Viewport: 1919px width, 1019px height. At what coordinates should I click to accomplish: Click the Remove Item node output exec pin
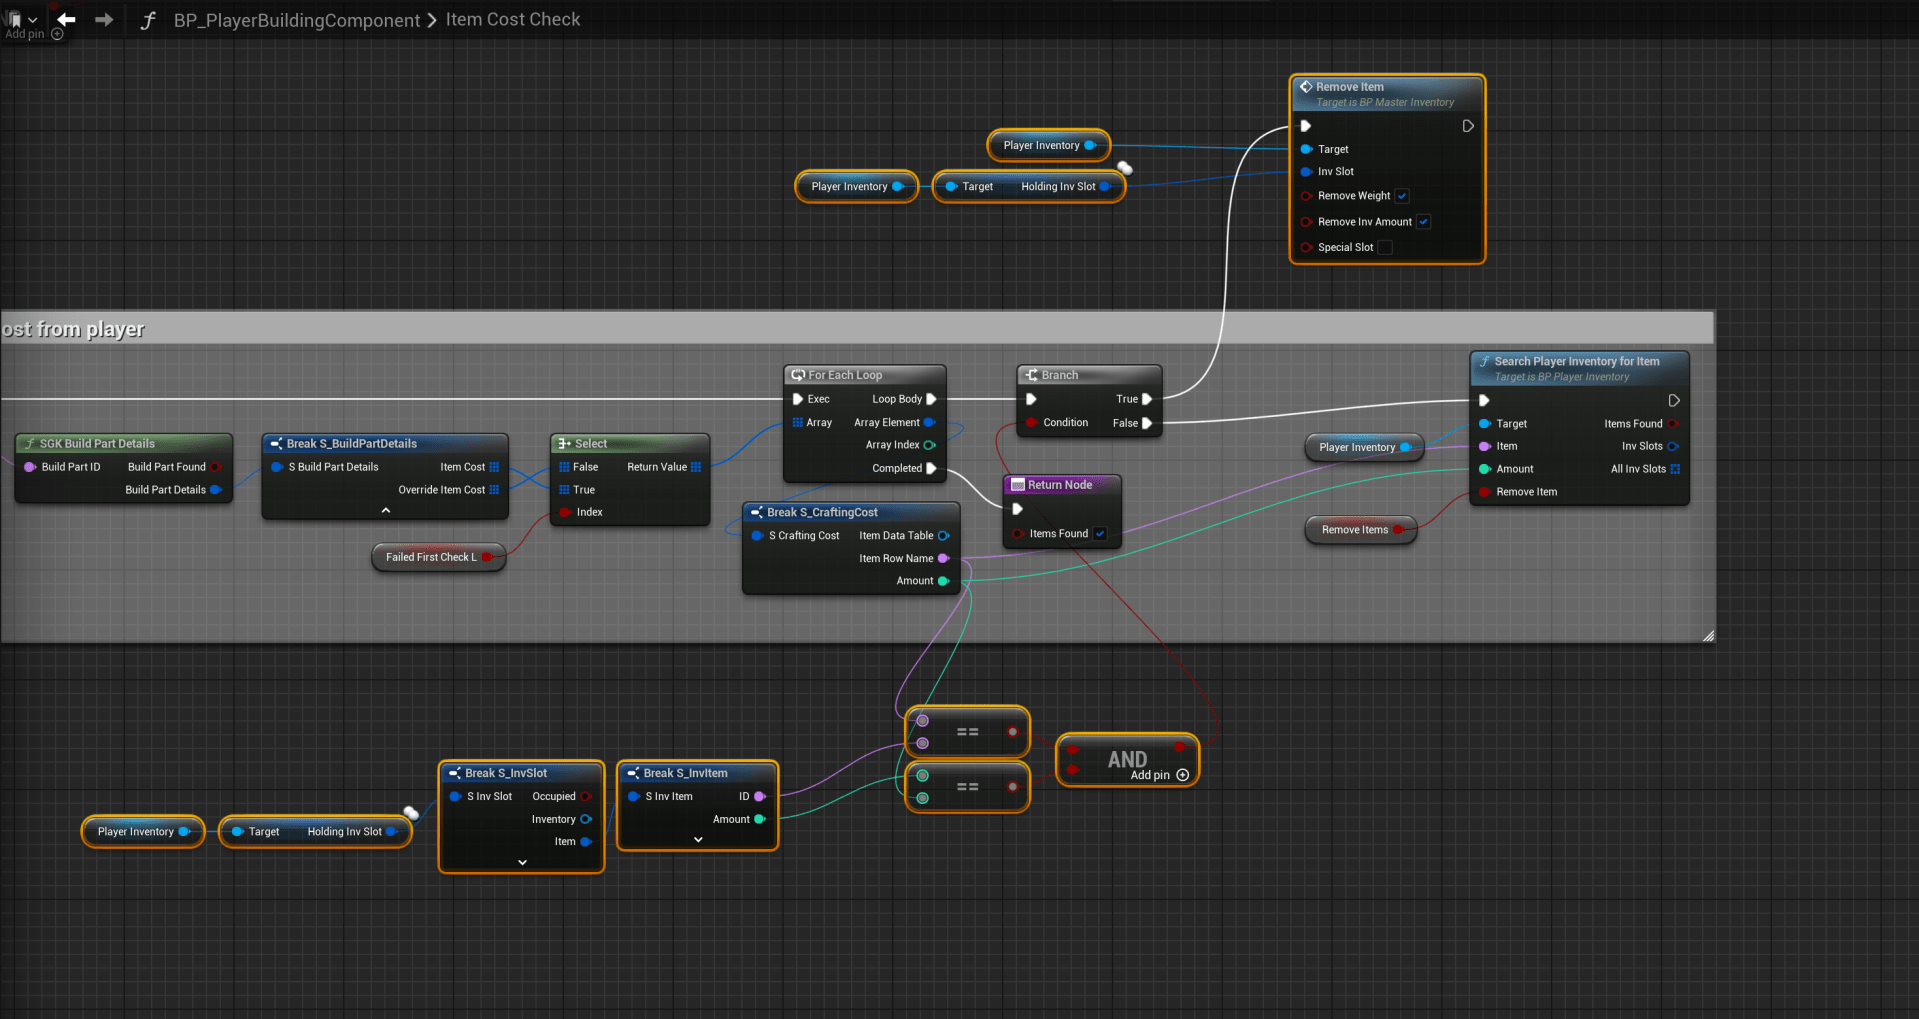coord(1468,126)
